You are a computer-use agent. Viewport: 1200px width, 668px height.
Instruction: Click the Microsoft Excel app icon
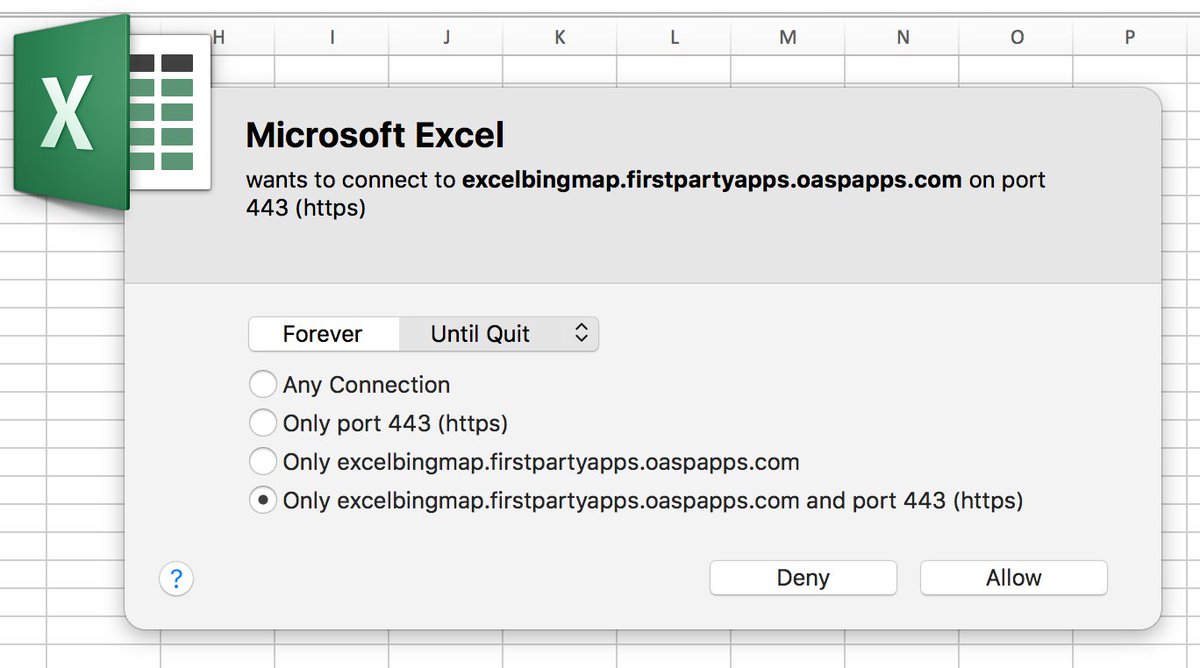point(112,112)
